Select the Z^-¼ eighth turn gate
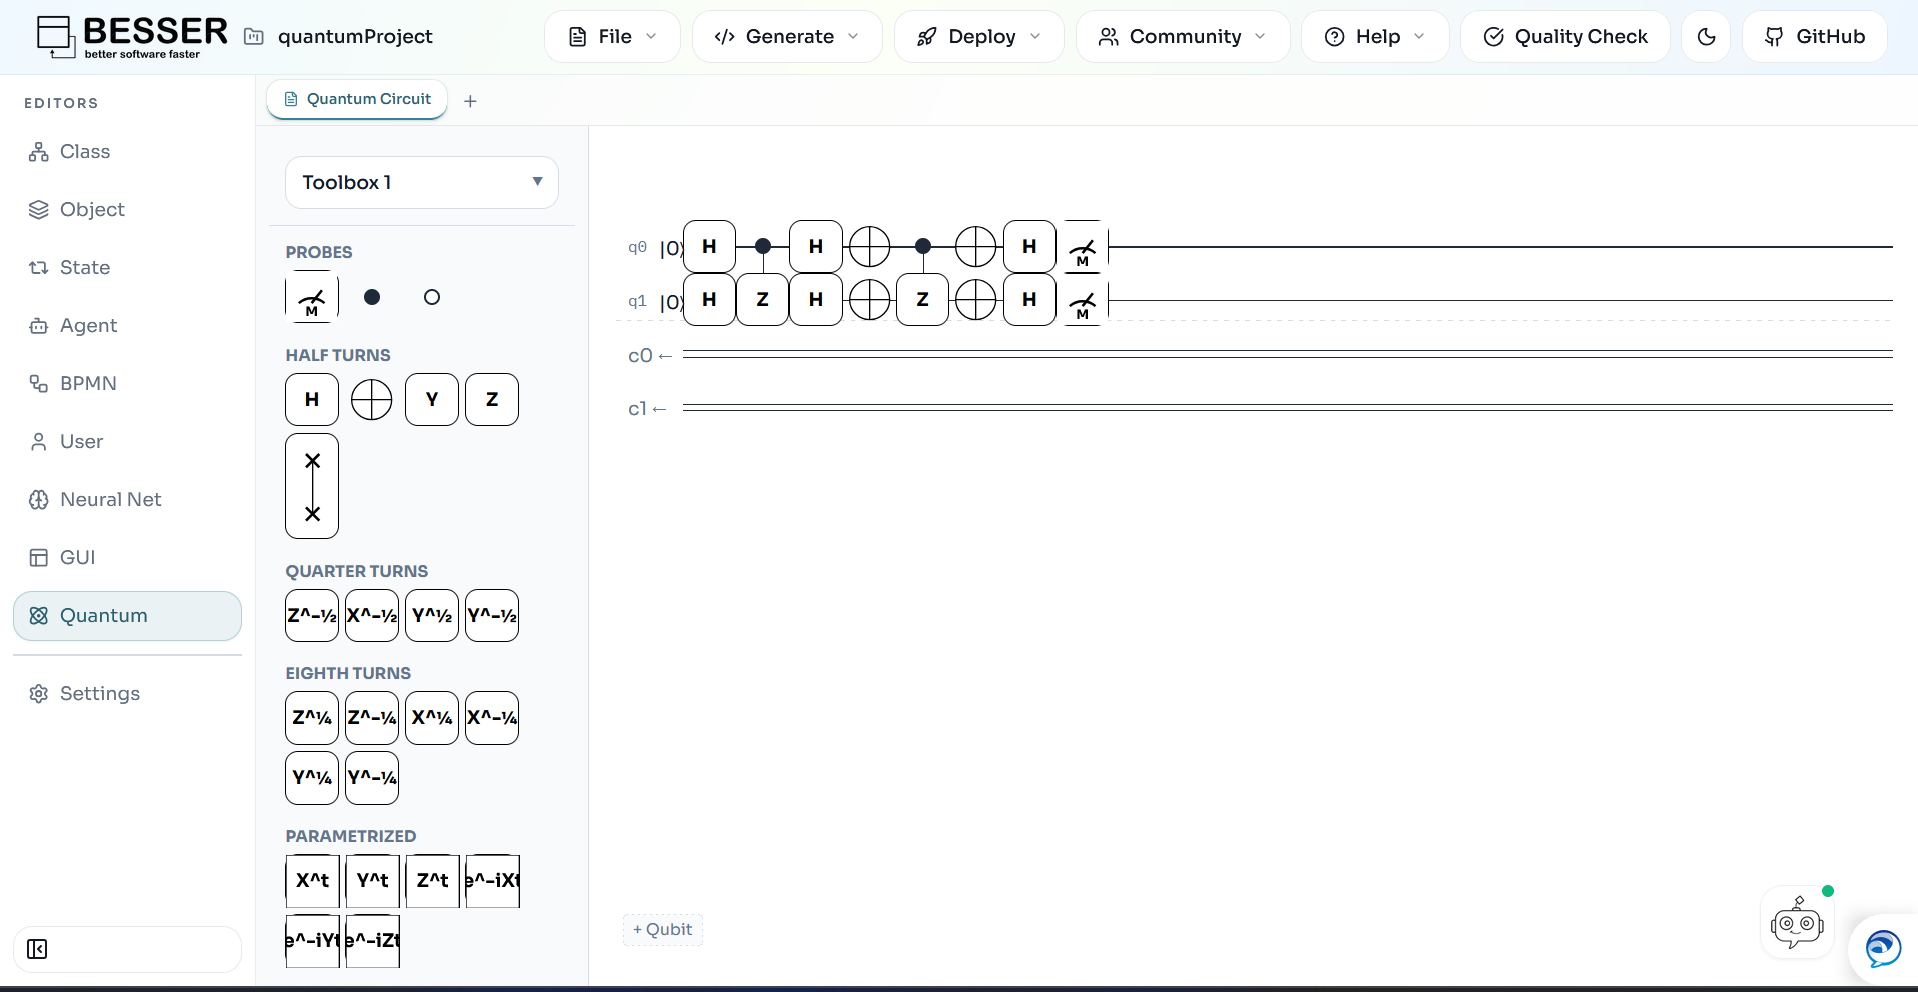 pos(372,718)
